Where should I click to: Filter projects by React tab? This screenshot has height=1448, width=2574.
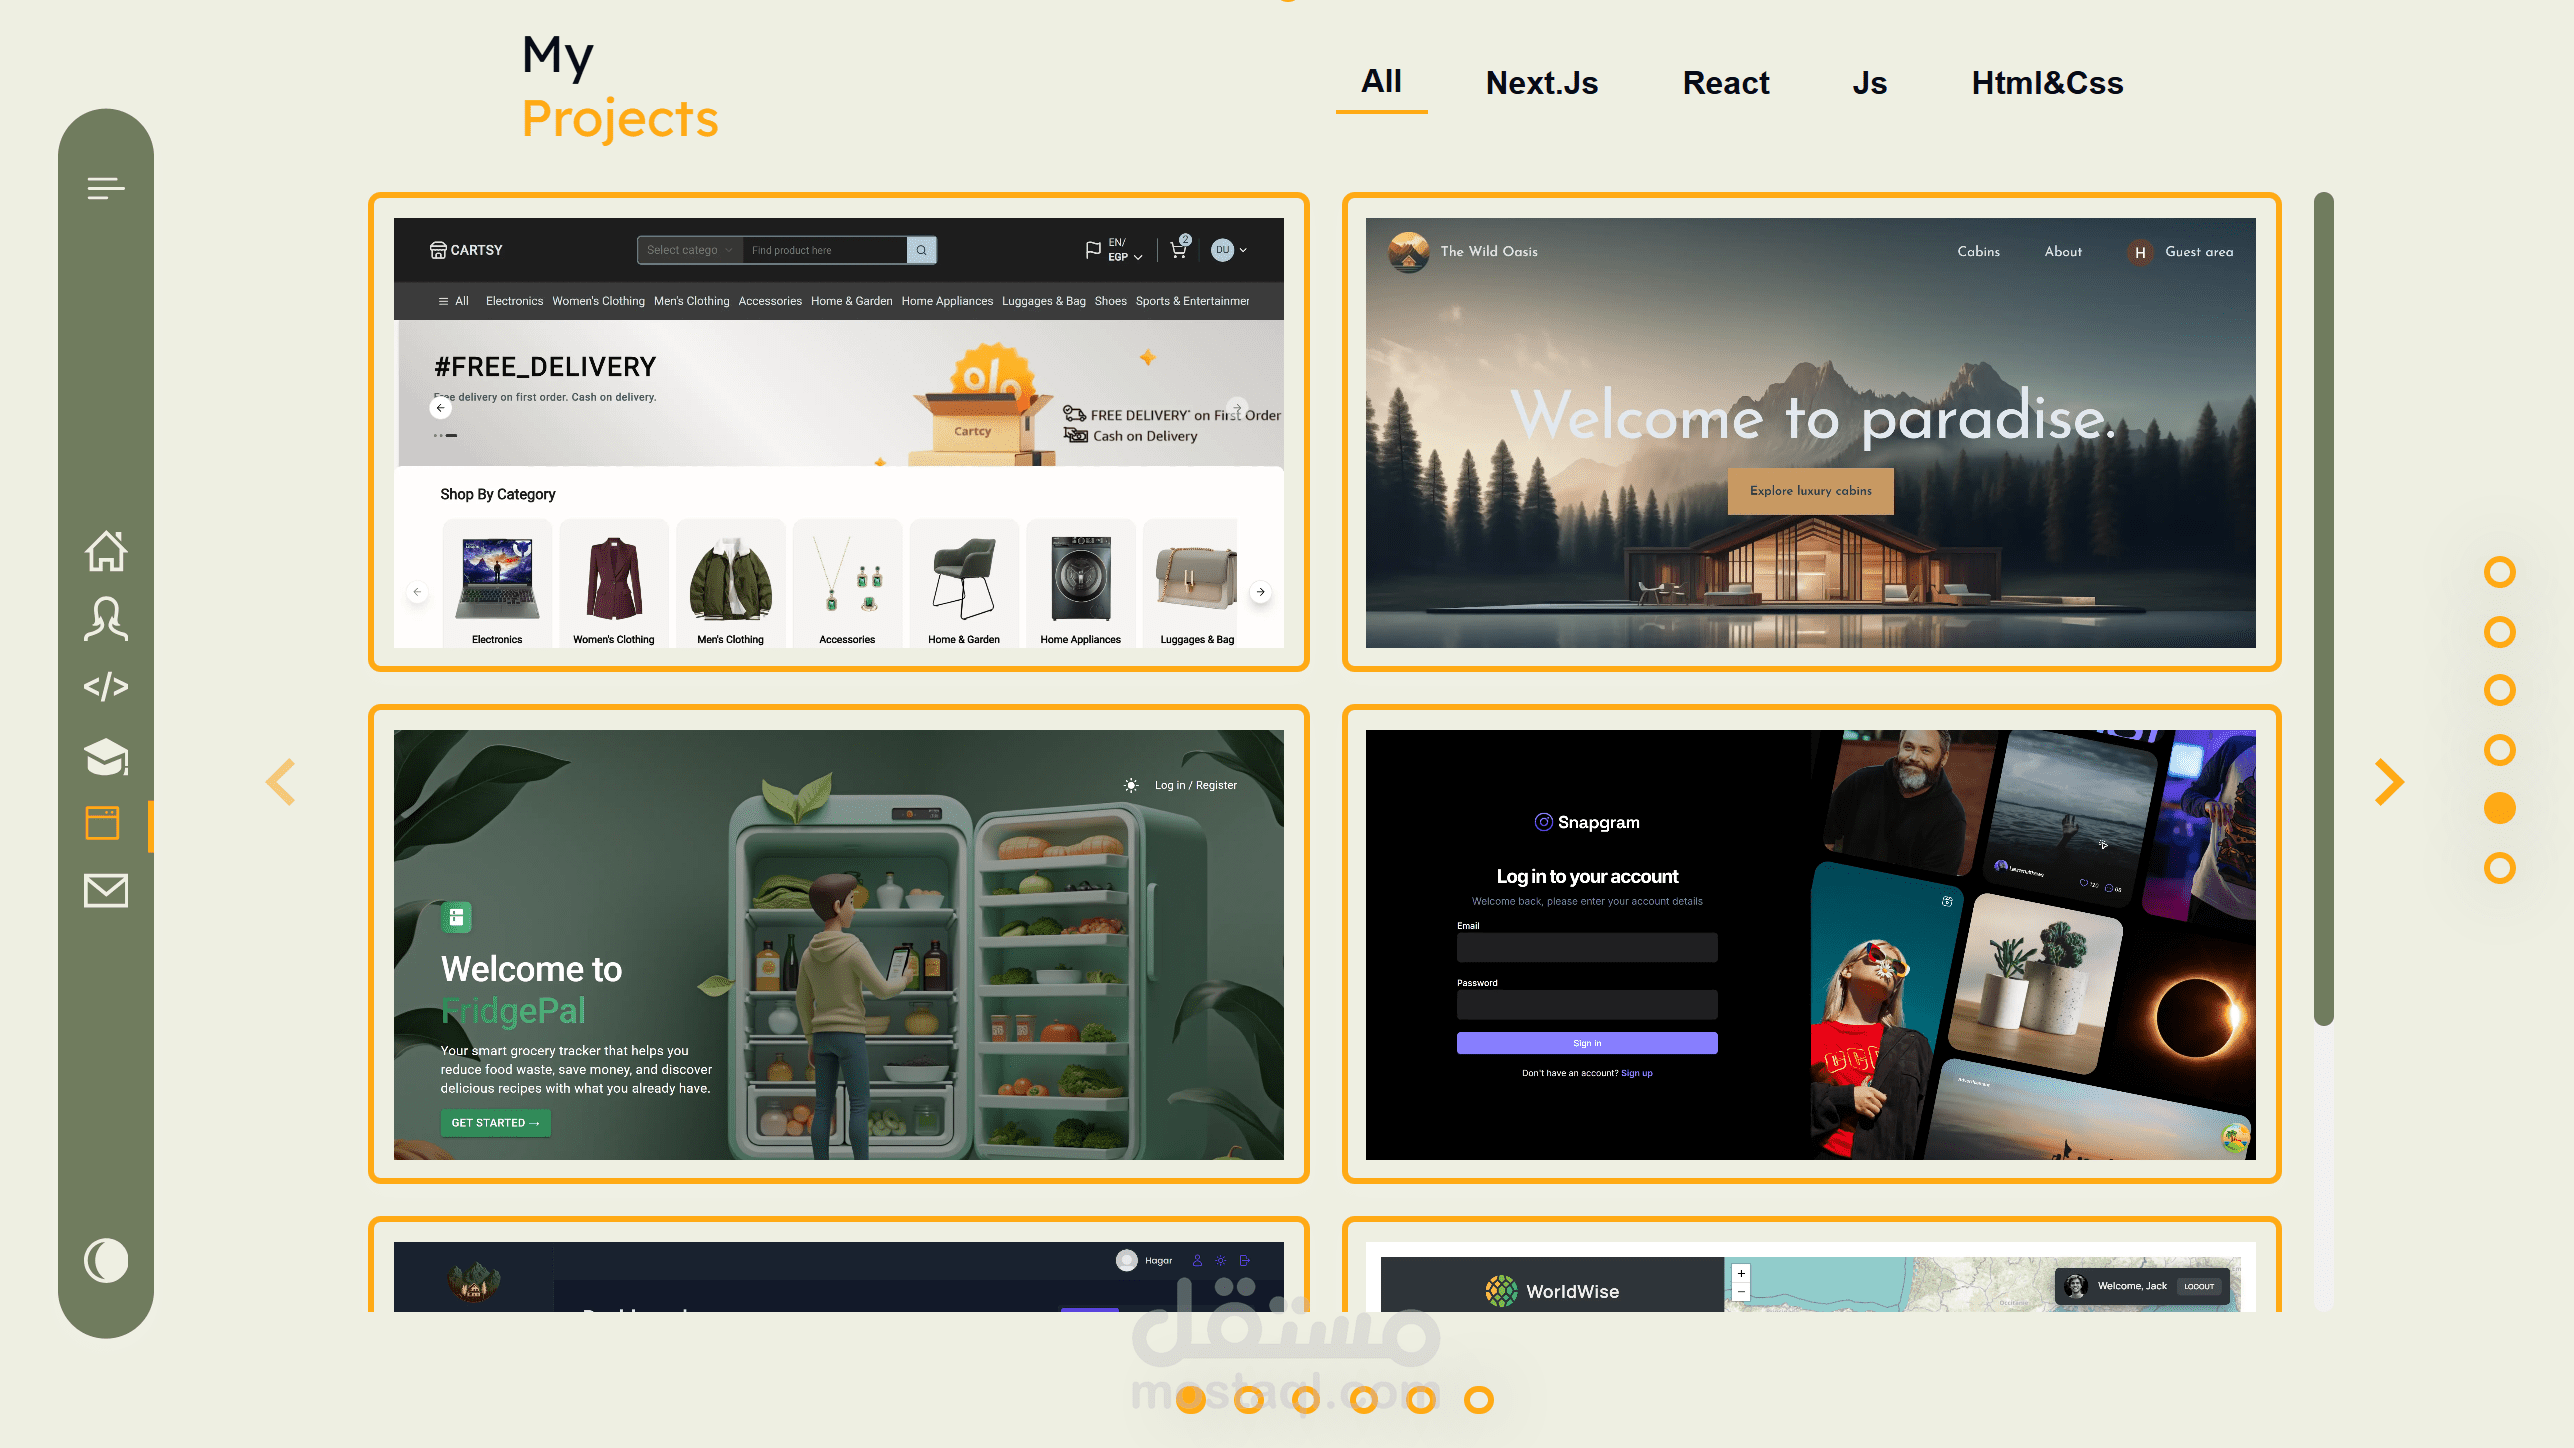(x=1726, y=83)
